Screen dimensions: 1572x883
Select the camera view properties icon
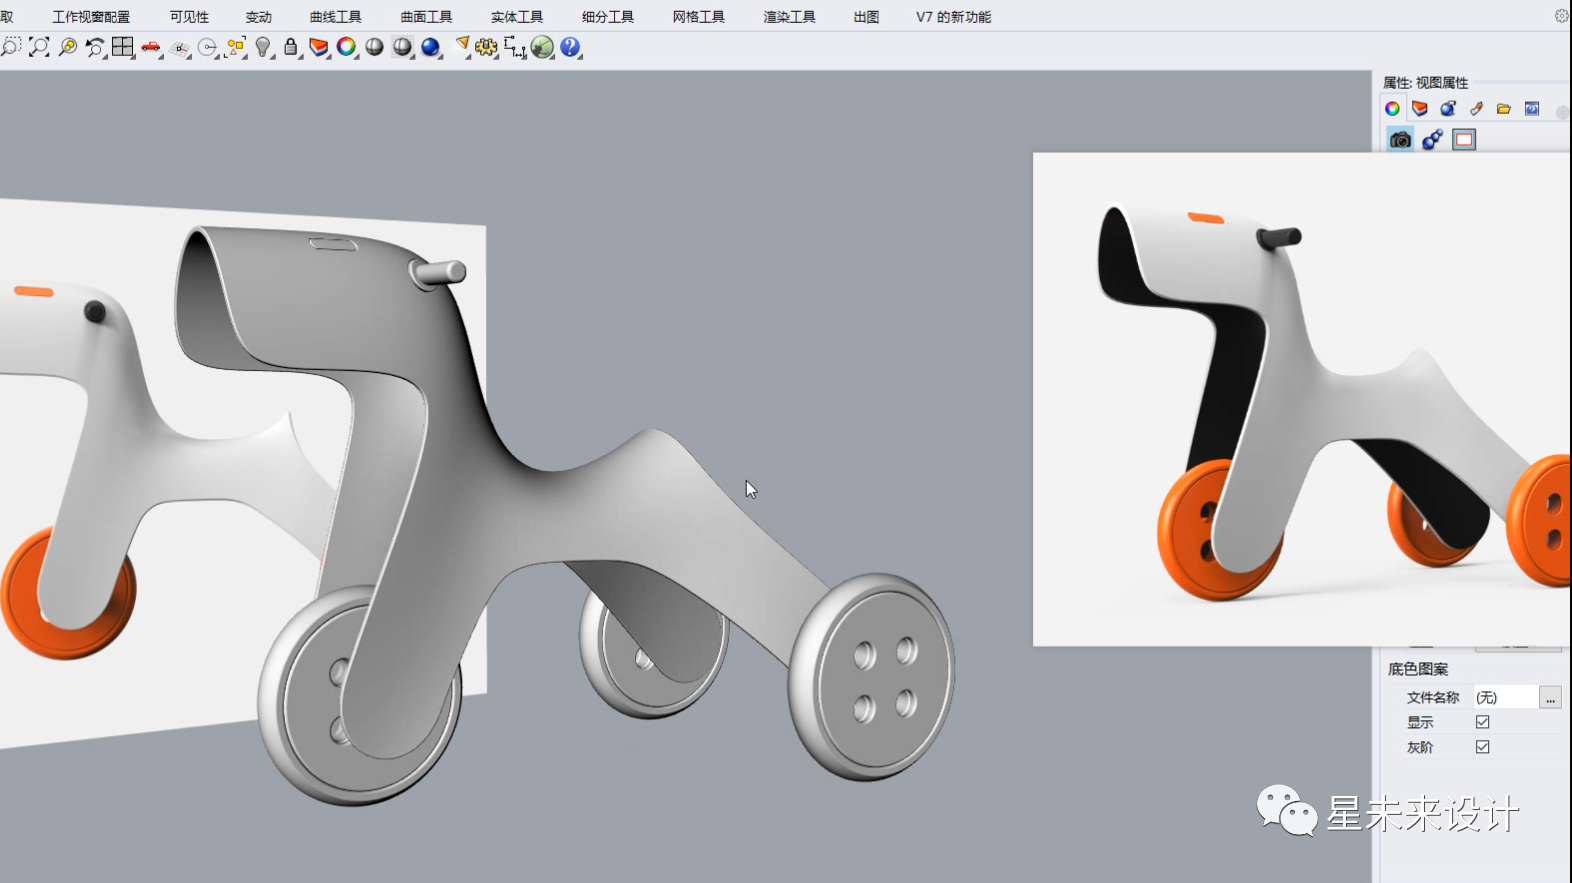point(1400,140)
